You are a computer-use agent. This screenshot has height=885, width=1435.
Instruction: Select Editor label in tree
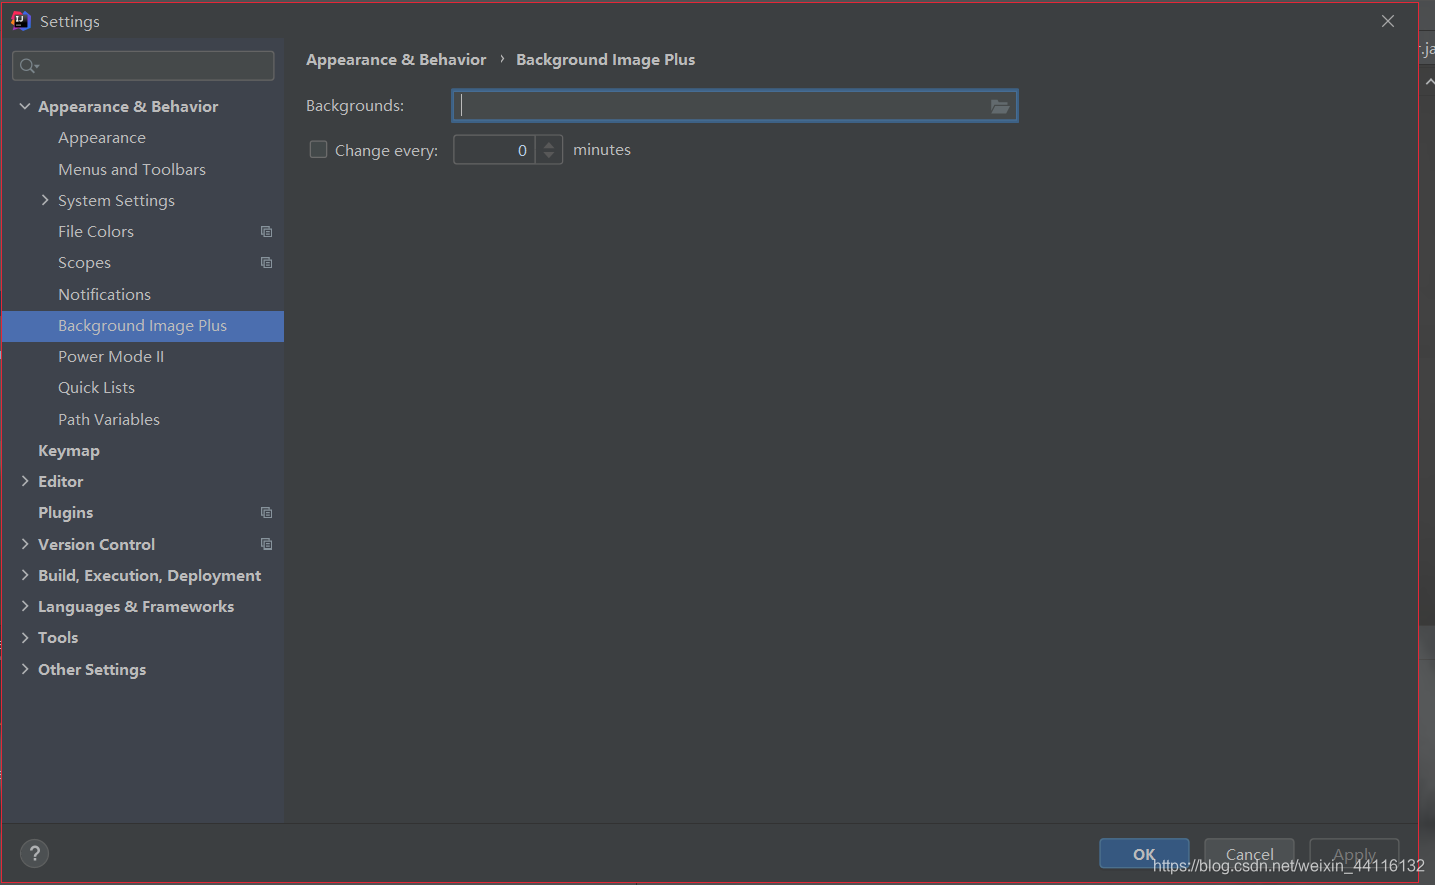[x=60, y=481]
